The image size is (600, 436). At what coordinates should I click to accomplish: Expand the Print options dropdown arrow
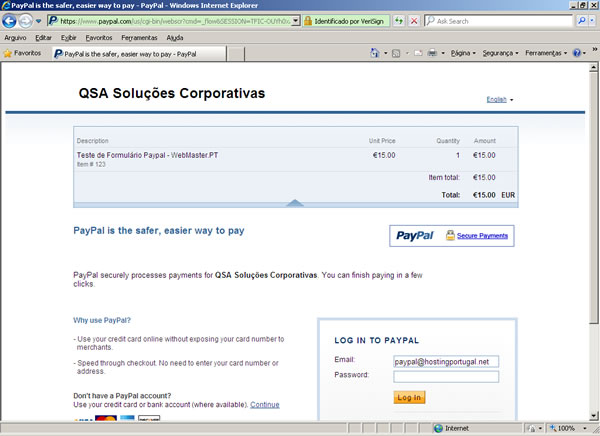pyautogui.click(x=443, y=53)
